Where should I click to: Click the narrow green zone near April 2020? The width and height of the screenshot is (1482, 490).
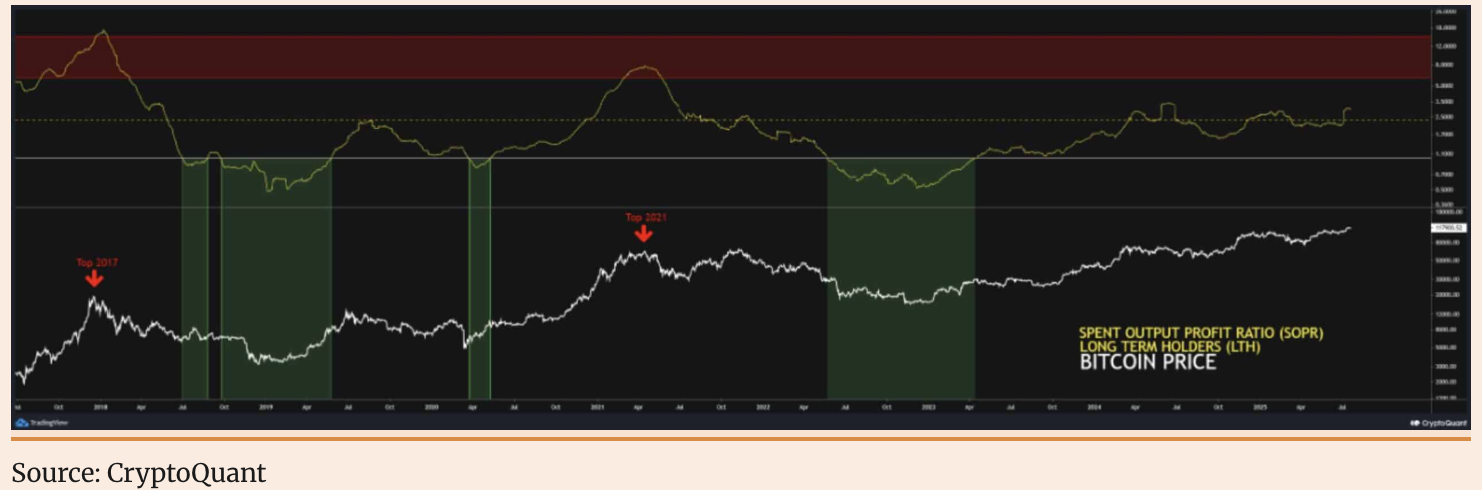pos(480,280)
